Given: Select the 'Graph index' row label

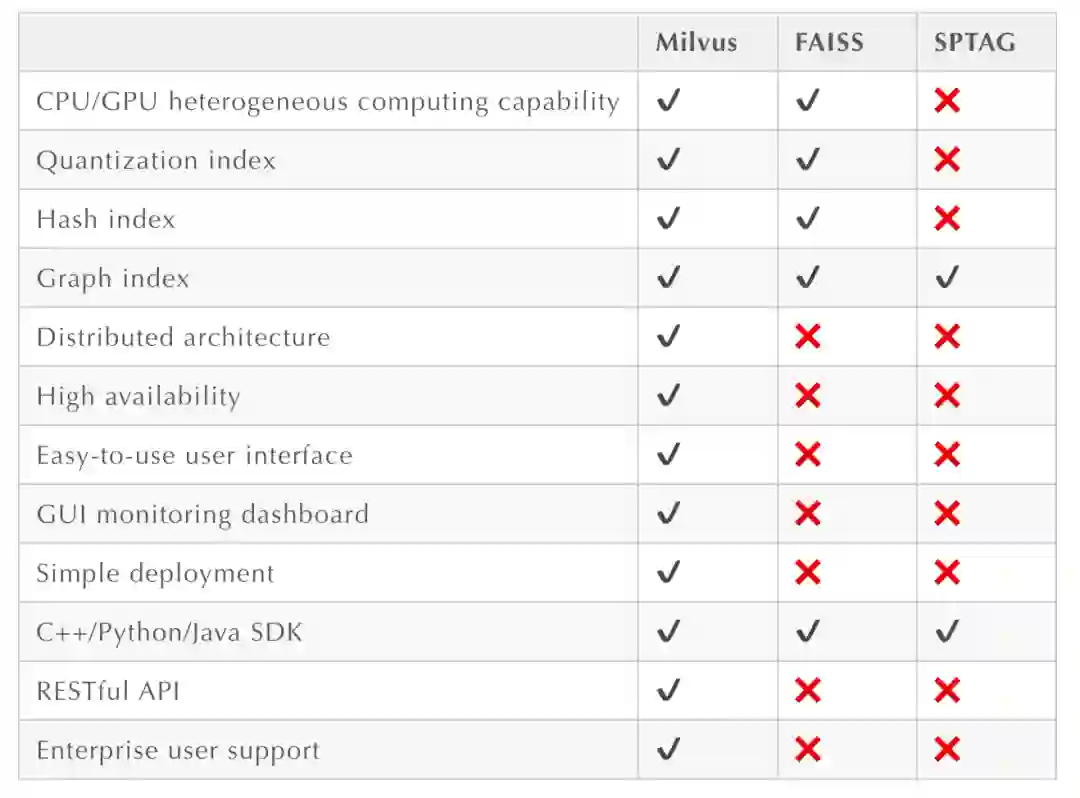Looking at the screenshot, I should [112, 278].
